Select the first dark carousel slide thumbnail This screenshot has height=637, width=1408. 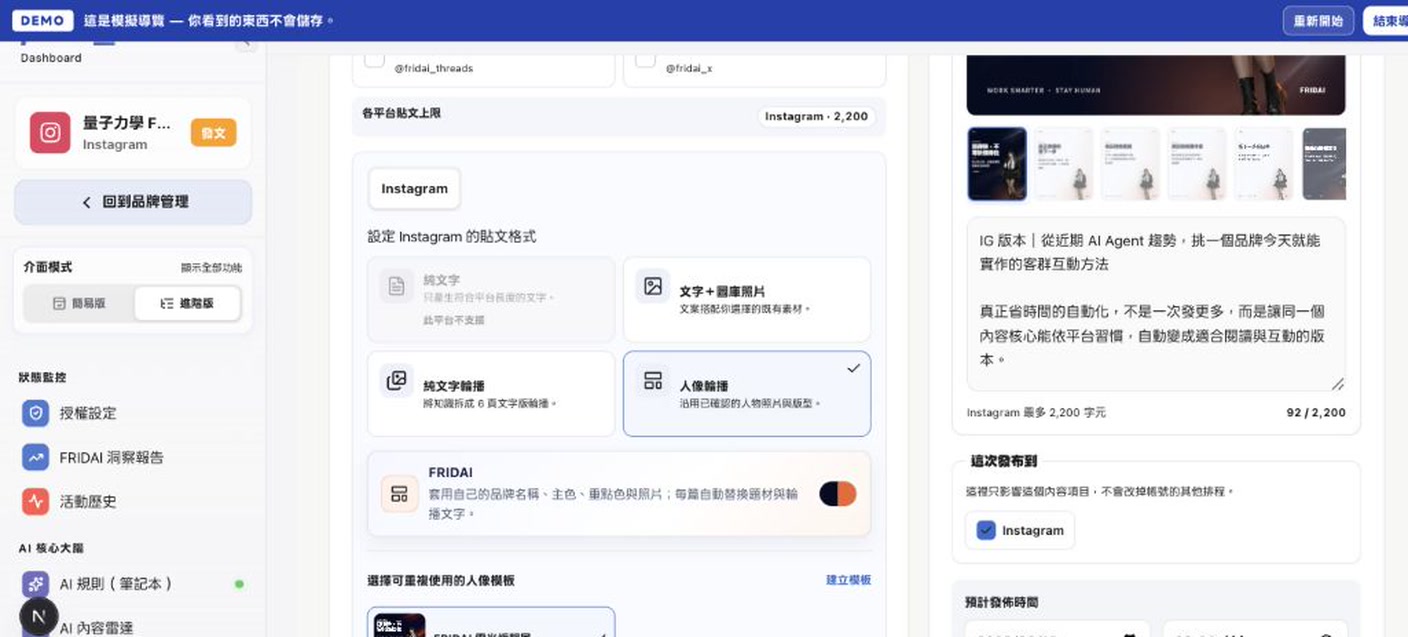pos(997,164)
